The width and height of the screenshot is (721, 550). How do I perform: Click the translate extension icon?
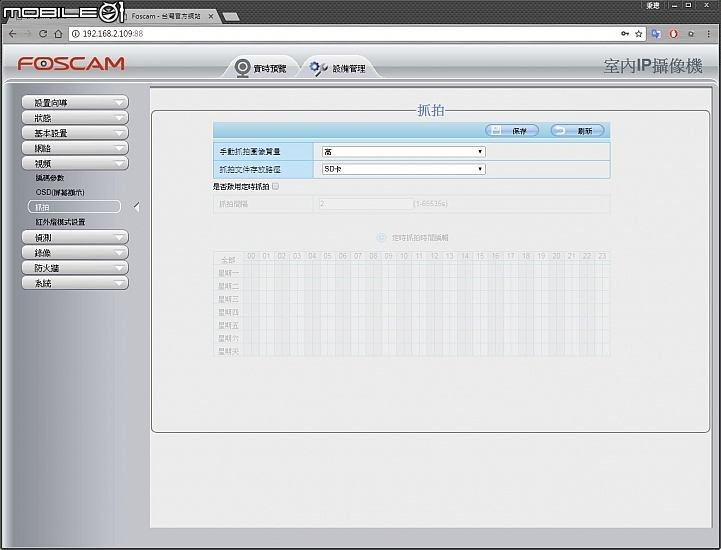pos(656,34)
